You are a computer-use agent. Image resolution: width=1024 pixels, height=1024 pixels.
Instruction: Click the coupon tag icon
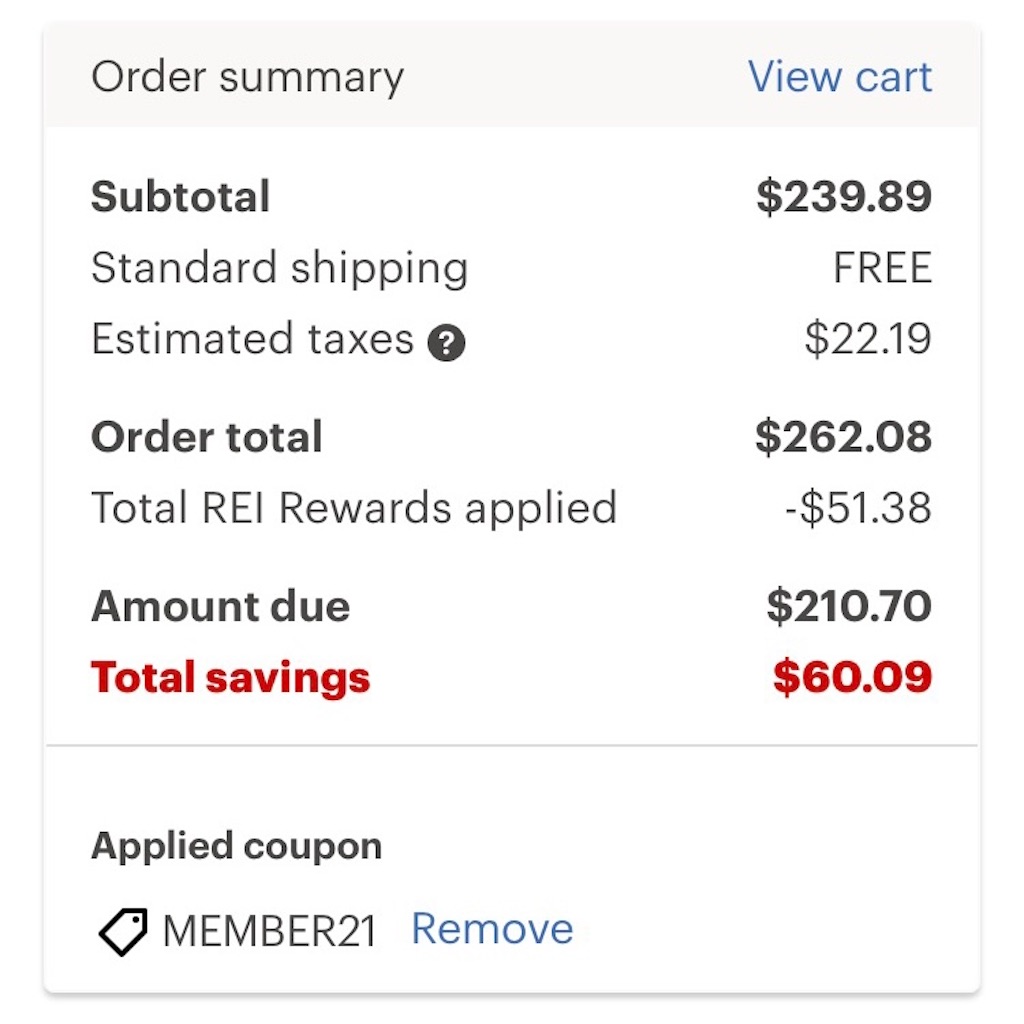[x=123, y=931]
